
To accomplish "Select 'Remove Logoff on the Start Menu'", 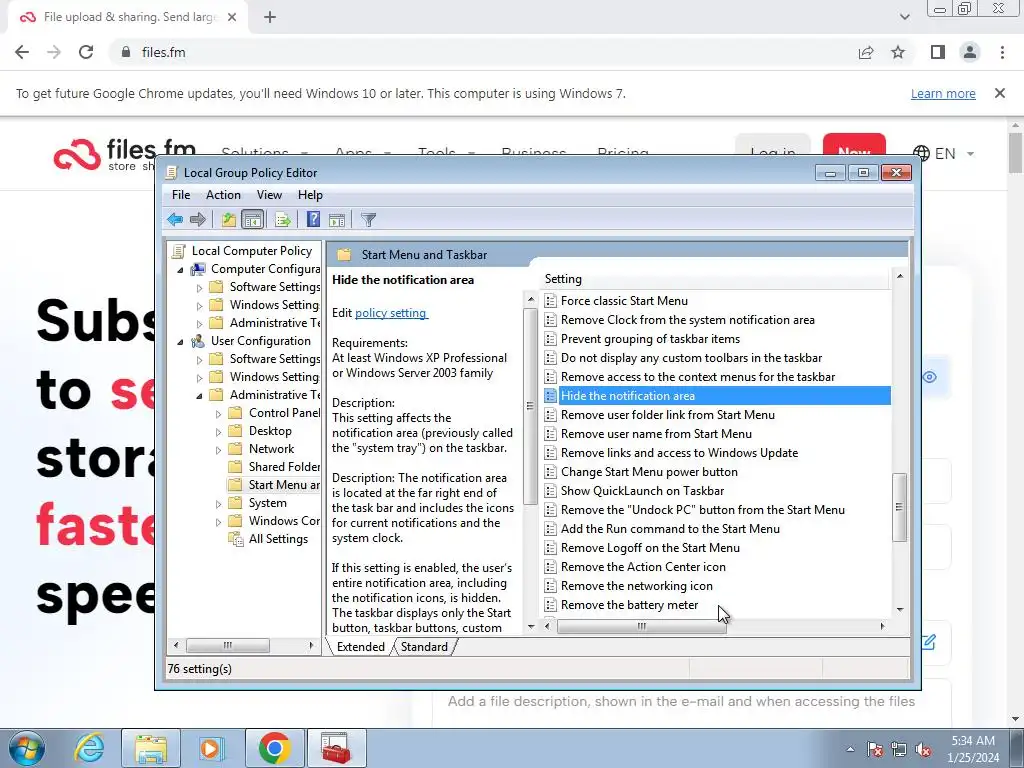I will pos(650,547).
